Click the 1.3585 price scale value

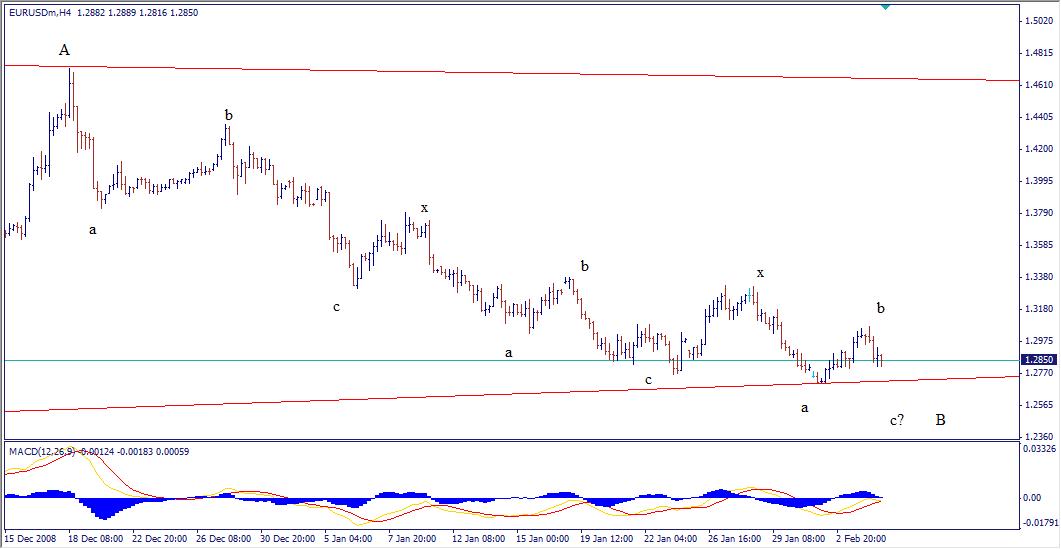click(1038, 245)
